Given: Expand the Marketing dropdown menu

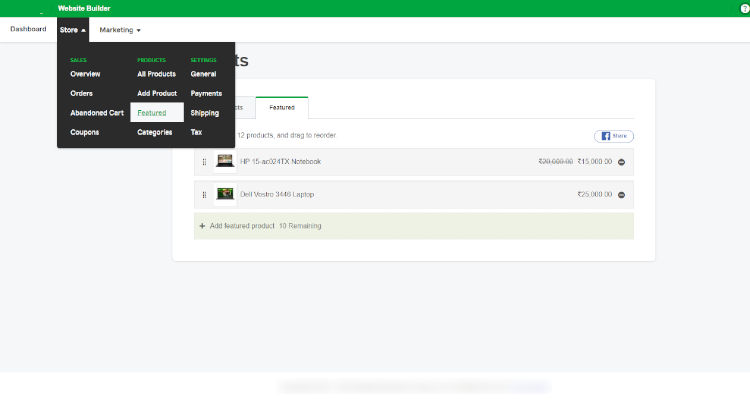Looking at the screenshot, I should pos(120,30).
